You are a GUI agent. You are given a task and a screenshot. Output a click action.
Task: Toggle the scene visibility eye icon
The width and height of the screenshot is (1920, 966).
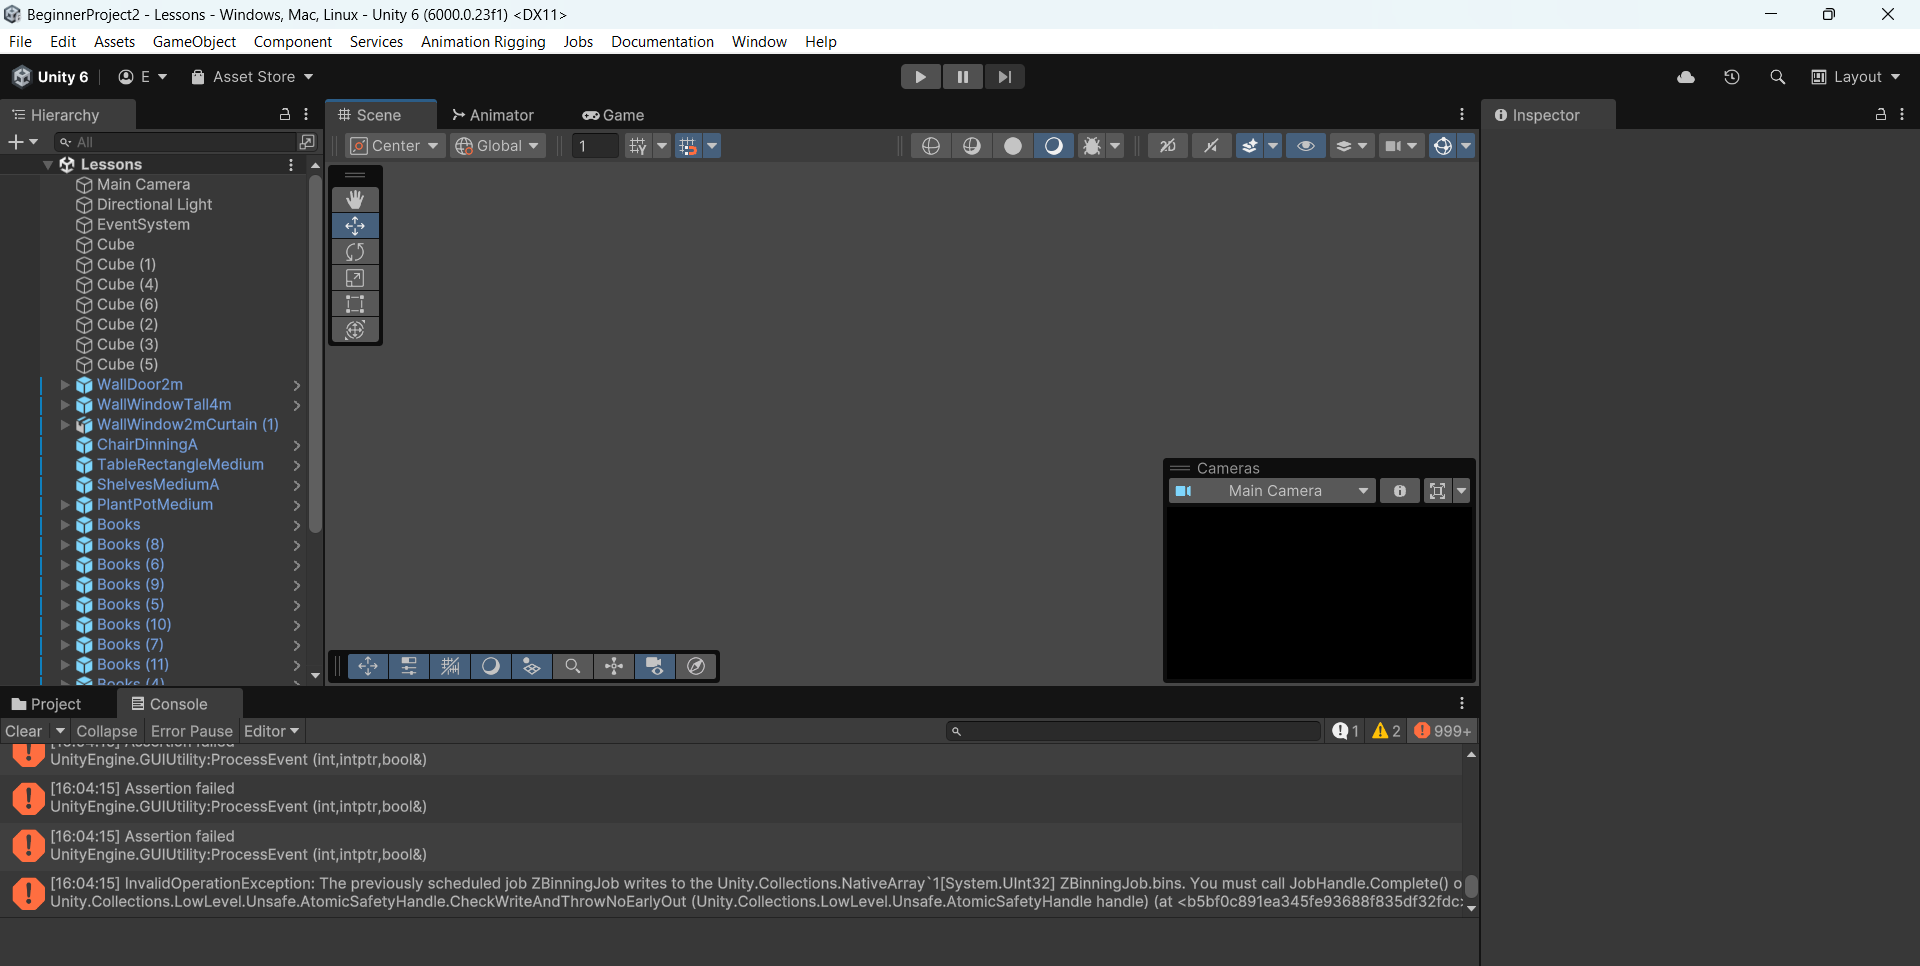[1306, 145]
